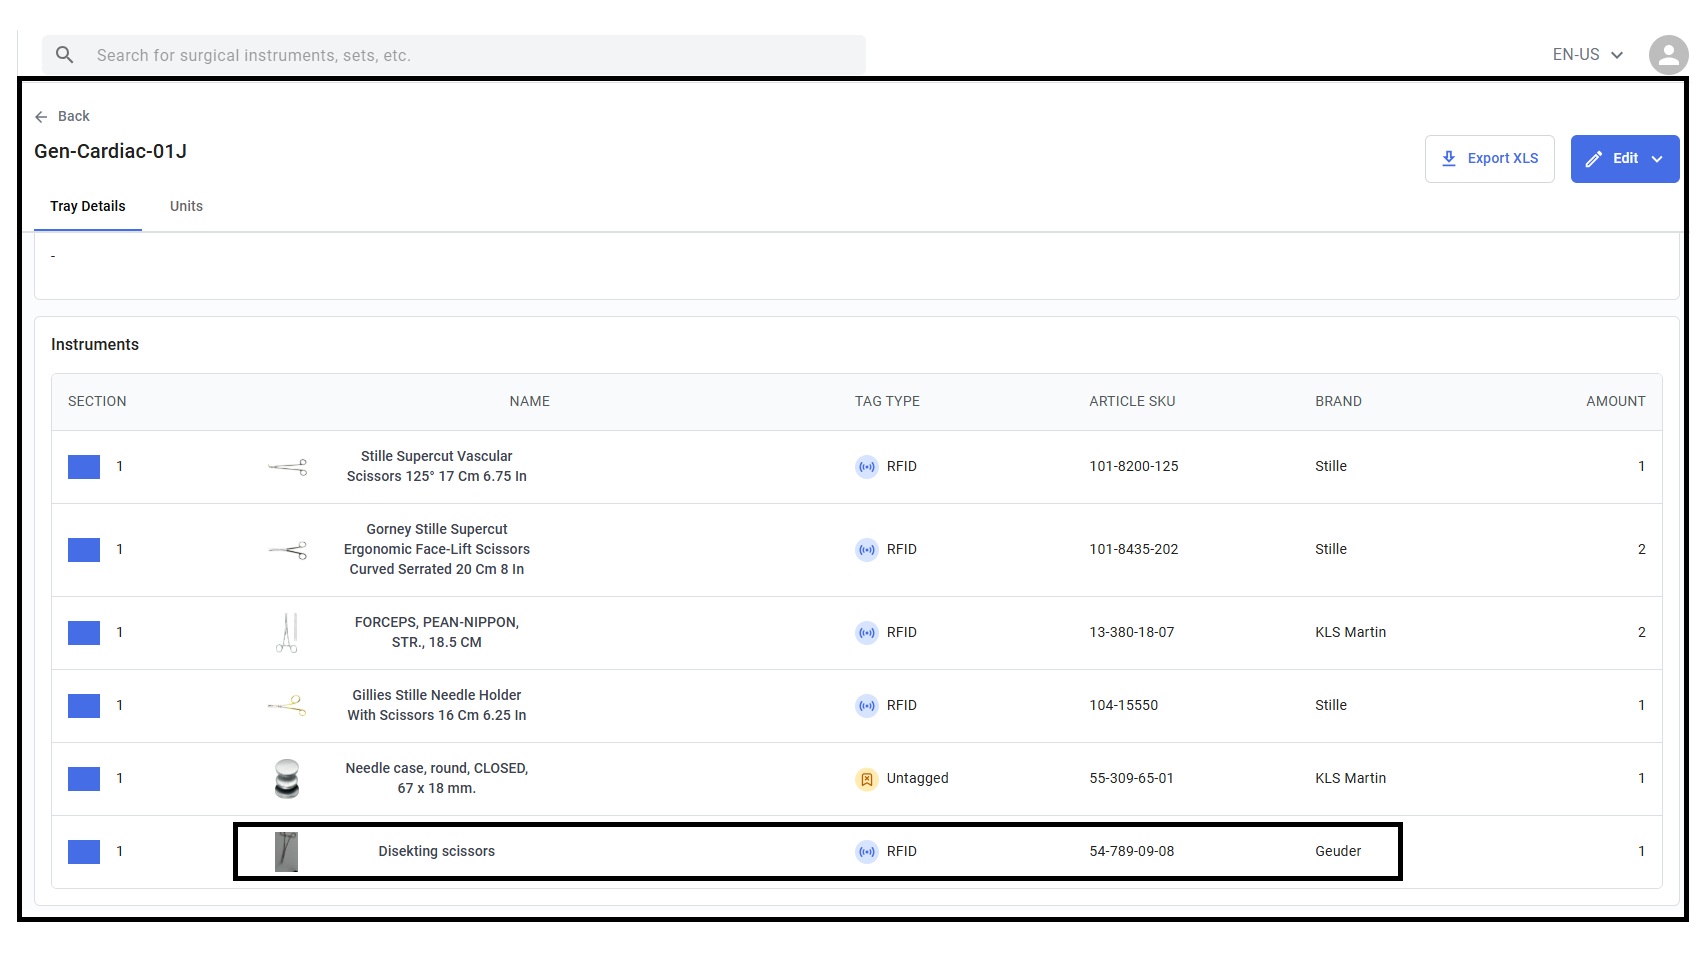
Task: Switch to the Tray Details tab
Action: pos(88,206)
